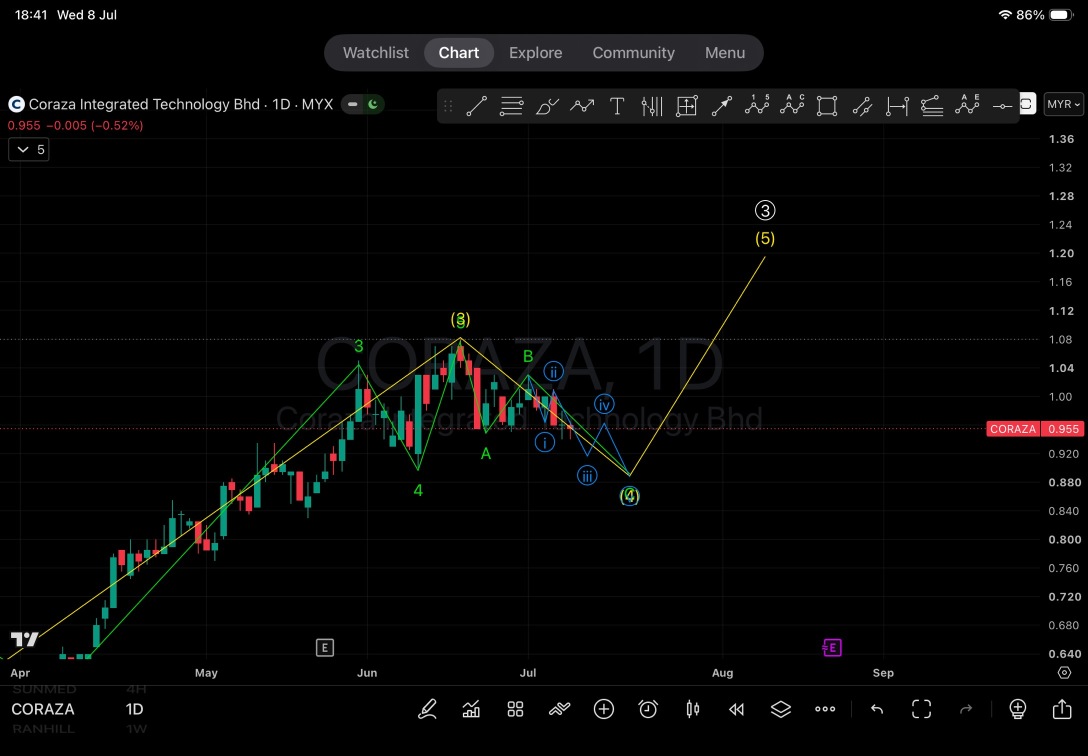Tap the TradingView logo on chart
The image size is (1088, 756).
click(x=24, y=639)
